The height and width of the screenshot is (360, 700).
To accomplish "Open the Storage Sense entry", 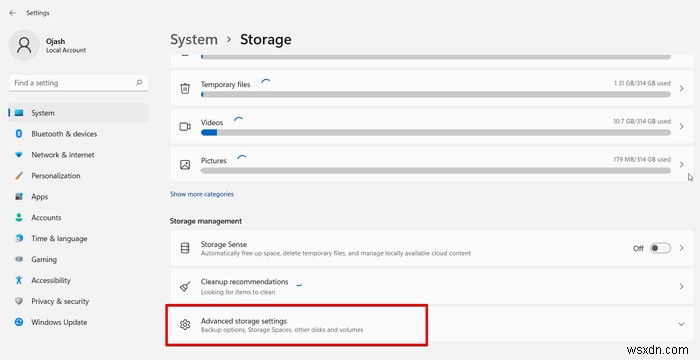I will coord(432,248).
